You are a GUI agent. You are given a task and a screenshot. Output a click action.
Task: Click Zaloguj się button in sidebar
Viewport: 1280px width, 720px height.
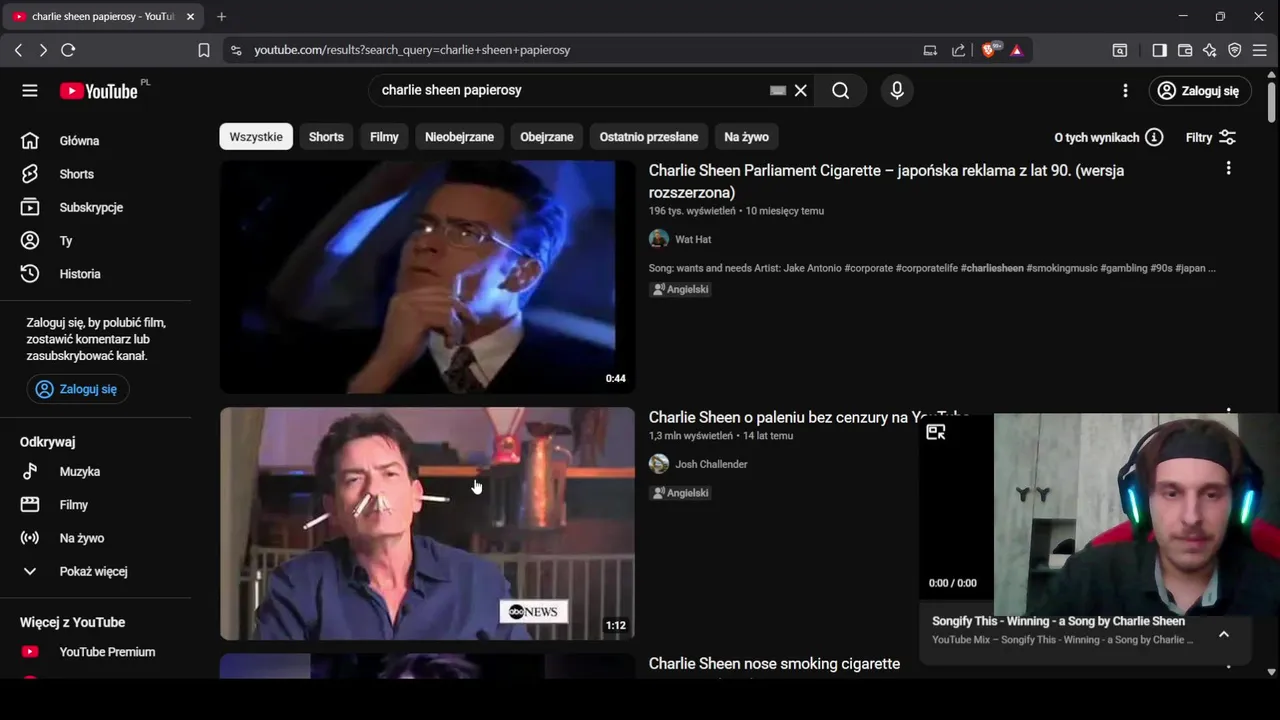[78, 389]
